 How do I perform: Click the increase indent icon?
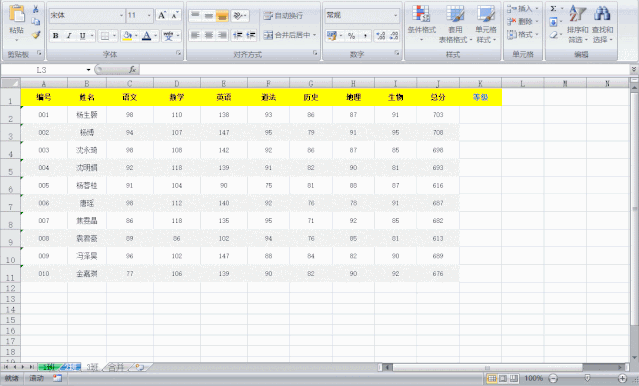(251, 35)
